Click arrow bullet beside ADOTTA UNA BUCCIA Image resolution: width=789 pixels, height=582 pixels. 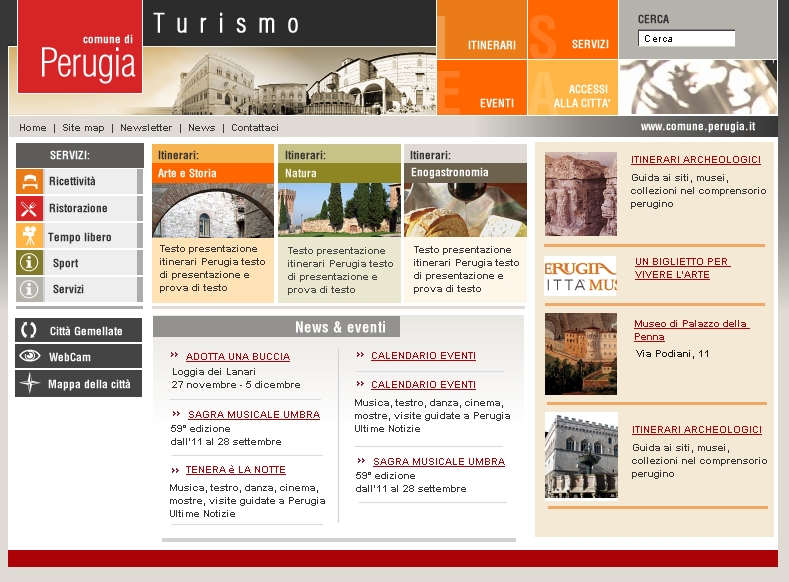175,355
